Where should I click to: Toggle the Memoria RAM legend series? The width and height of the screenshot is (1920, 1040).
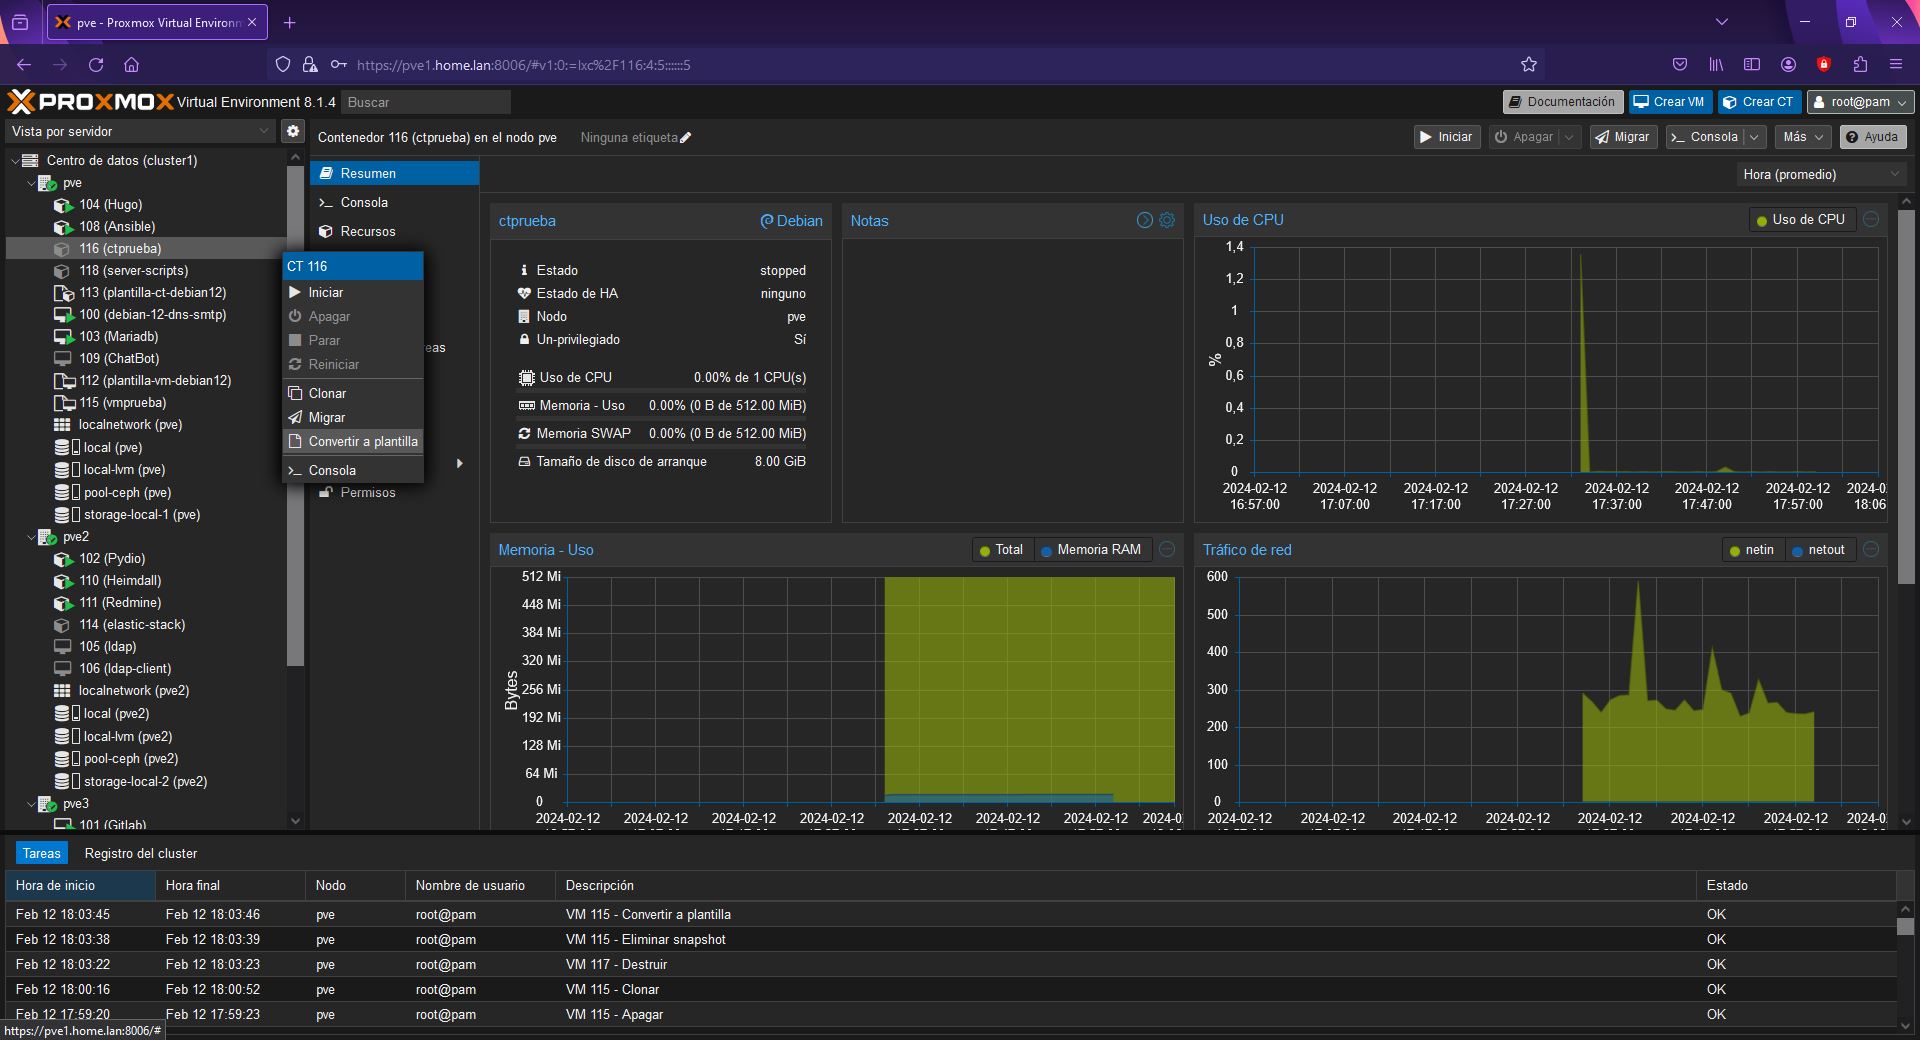point(1092,550)
